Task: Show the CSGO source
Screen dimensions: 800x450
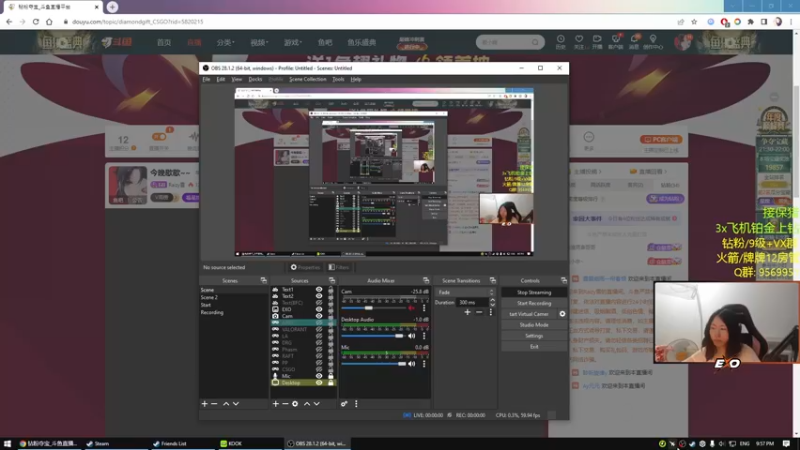Action: (319, 369)
